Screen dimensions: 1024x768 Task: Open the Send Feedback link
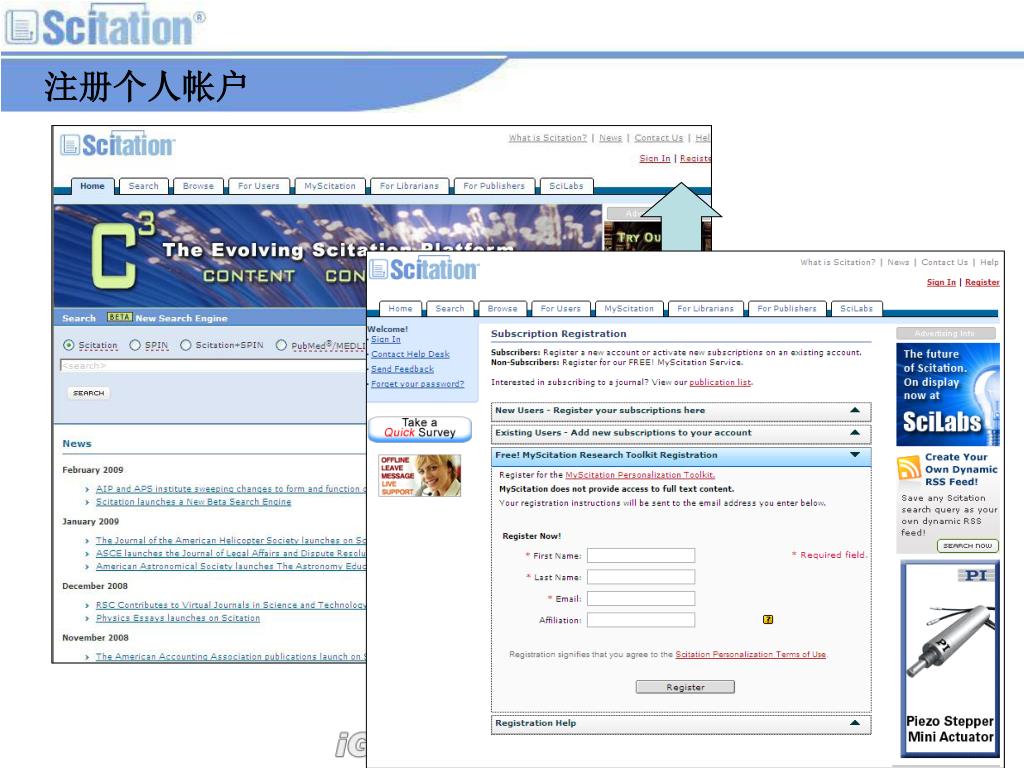click(x=402, y=369)
